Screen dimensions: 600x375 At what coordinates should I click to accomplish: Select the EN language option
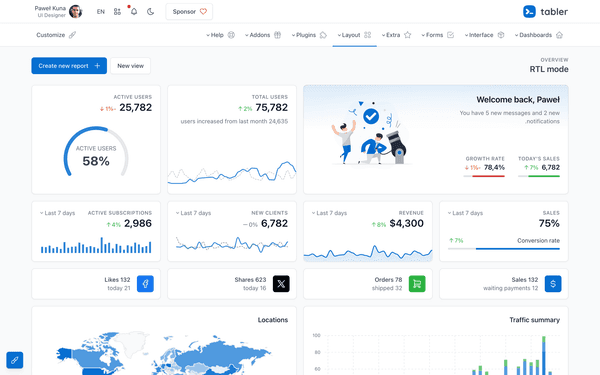pos(101,11)
